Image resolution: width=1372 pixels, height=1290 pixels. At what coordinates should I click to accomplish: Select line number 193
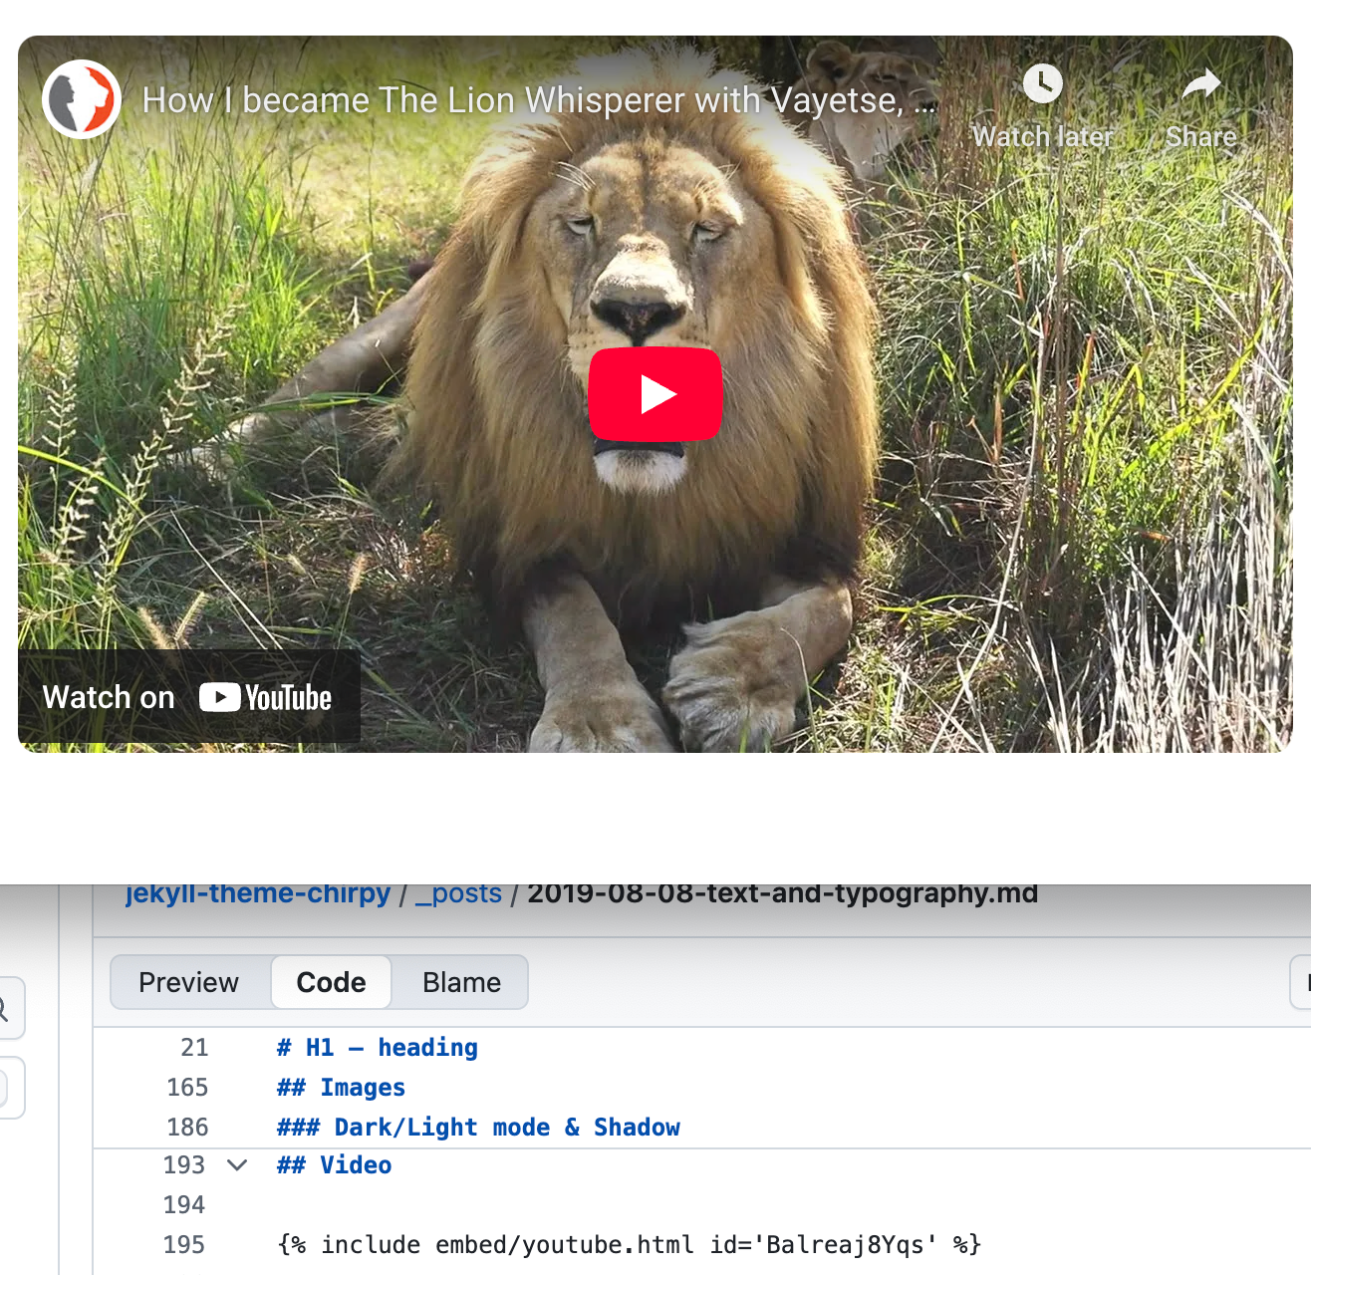pyautogui.click(x=184, y=1165)
